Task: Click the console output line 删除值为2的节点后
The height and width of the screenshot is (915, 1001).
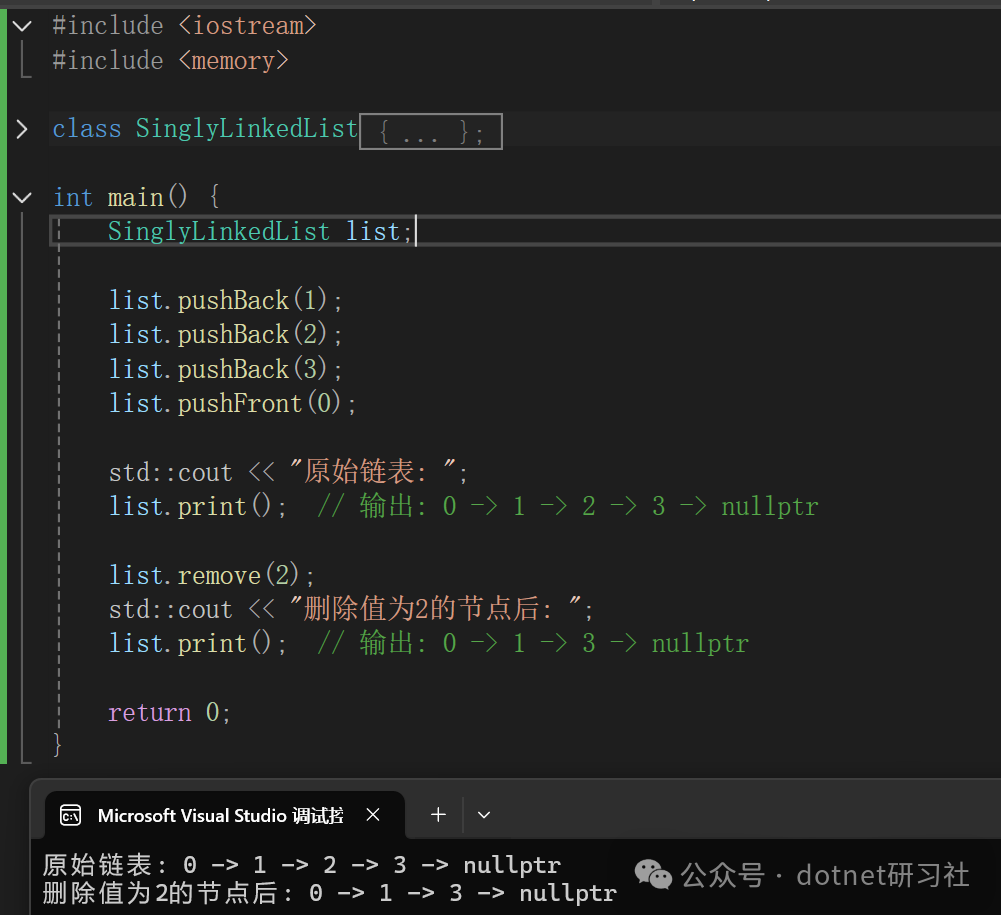Action: (329, 893)
